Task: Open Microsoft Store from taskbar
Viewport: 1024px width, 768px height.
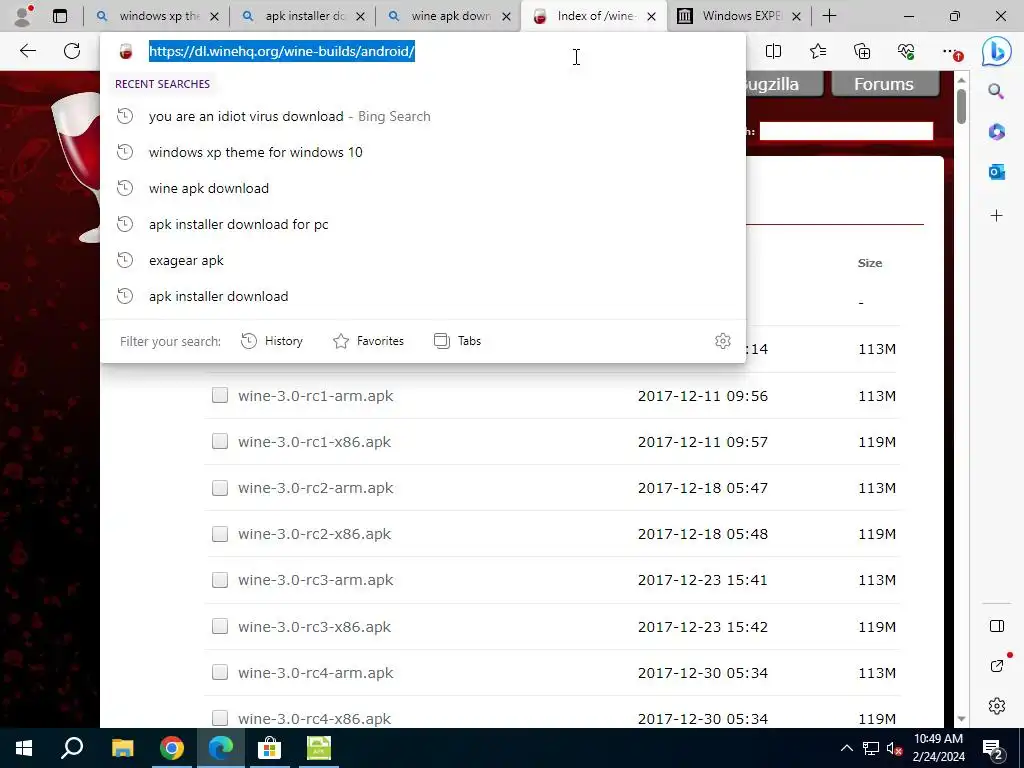Action: [269, 748]
